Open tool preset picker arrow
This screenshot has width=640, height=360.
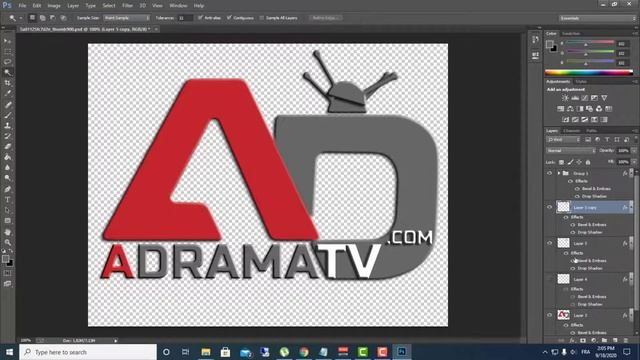click(x=21, y=18)
